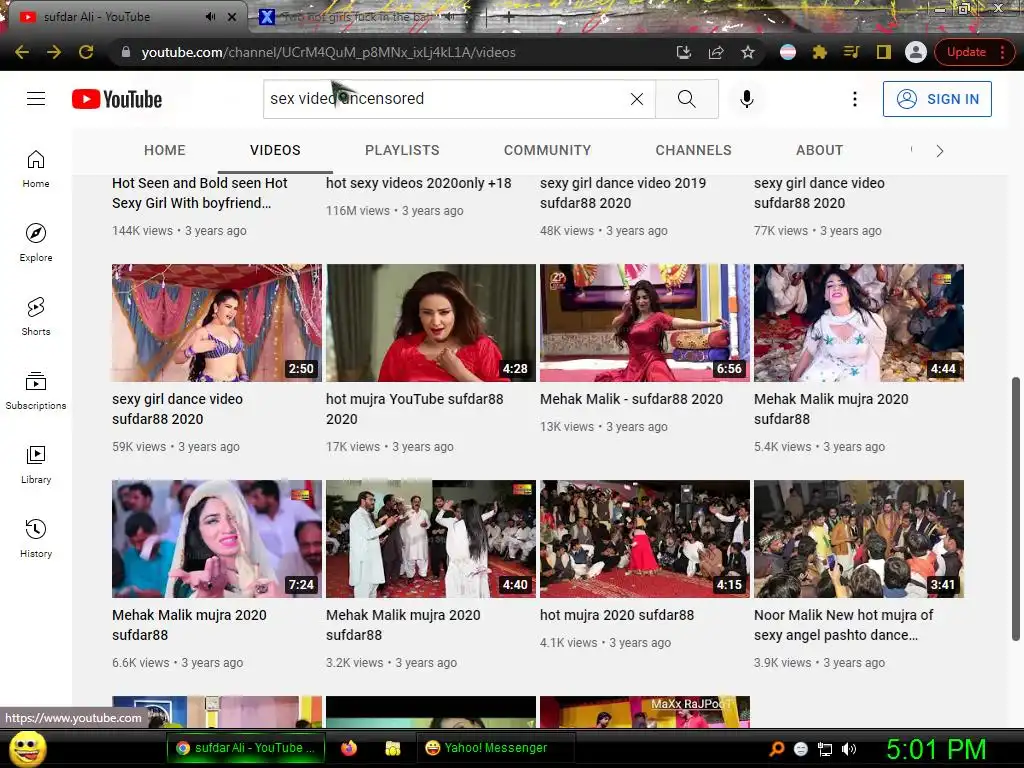This screenshot has width=1024, height=768.
Task: Open the file manager taskbar icon
Action: coord(392,748)
